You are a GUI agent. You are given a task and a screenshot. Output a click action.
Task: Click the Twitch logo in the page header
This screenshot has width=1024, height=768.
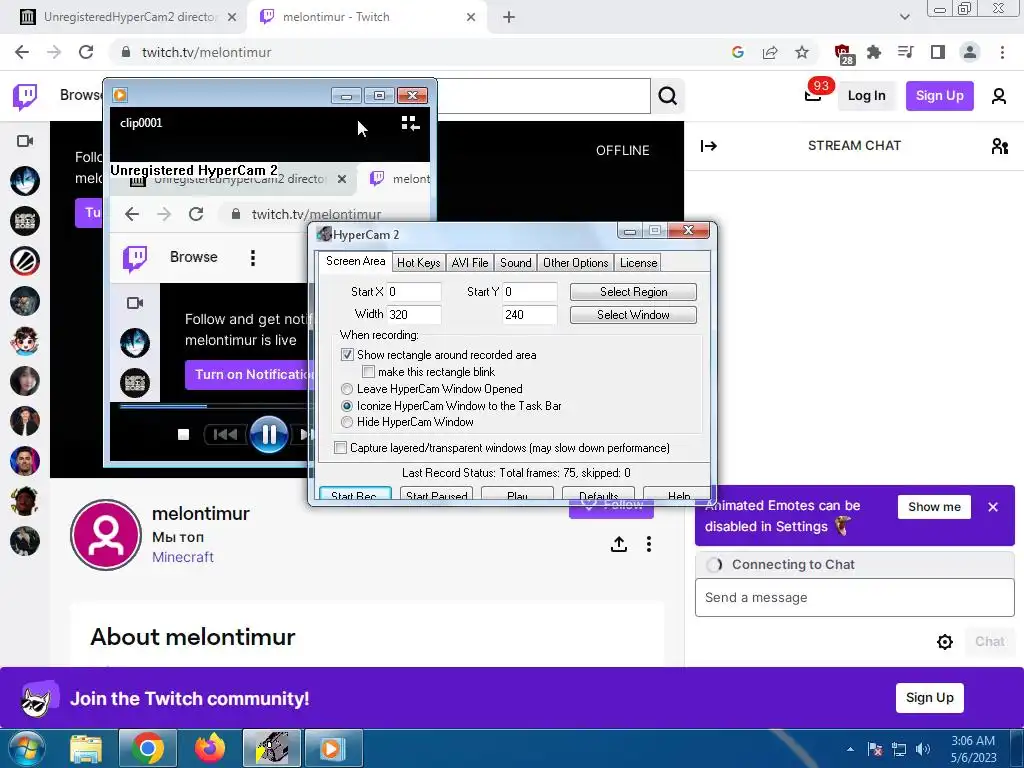tap(25, 97)
